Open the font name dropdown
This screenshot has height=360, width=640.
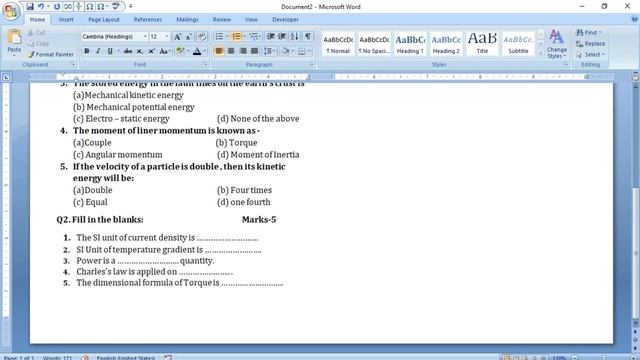pyautogui.click(x=145, y=37)
